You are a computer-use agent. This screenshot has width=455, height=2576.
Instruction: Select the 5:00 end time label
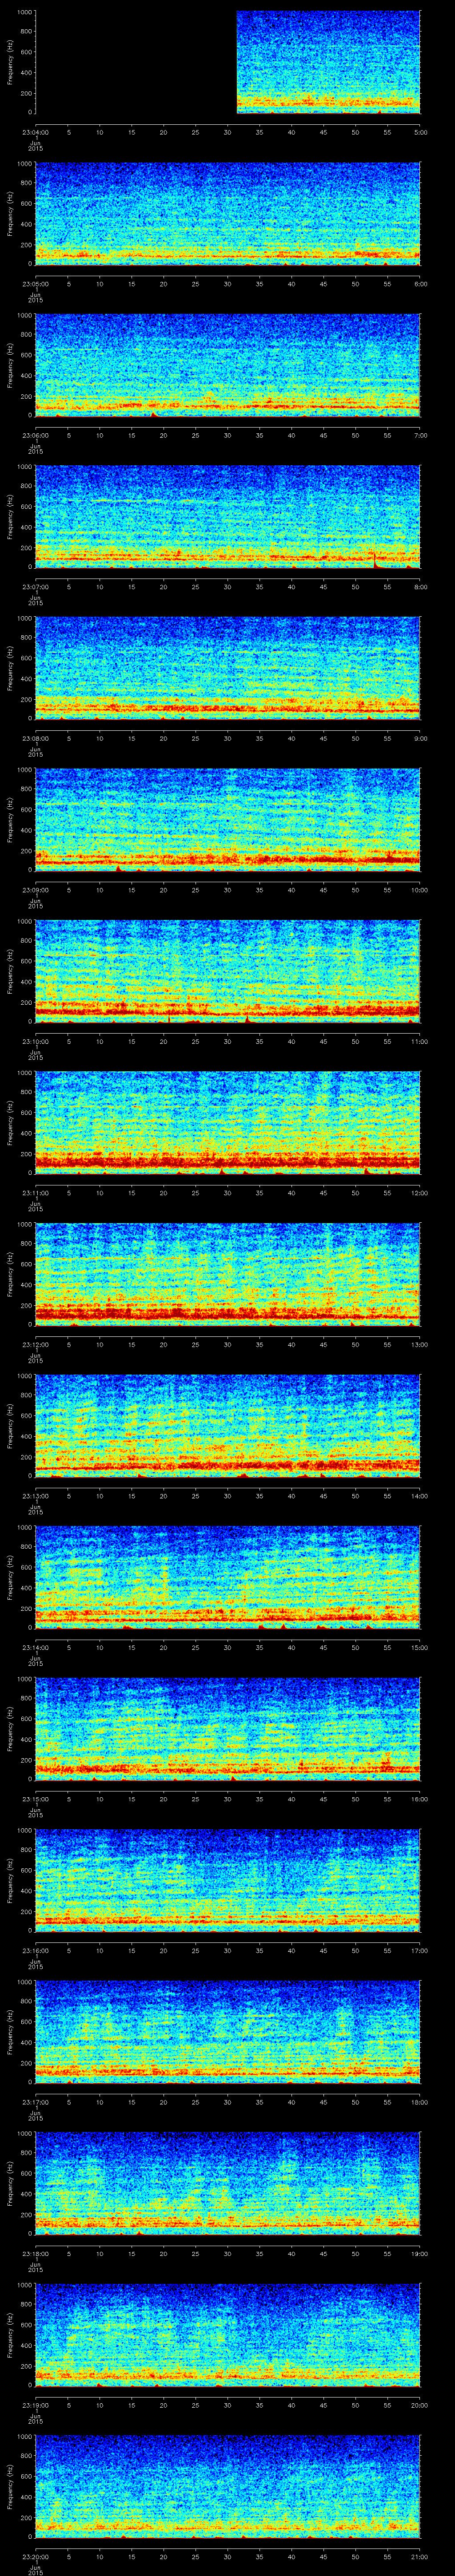pos(420,132)
